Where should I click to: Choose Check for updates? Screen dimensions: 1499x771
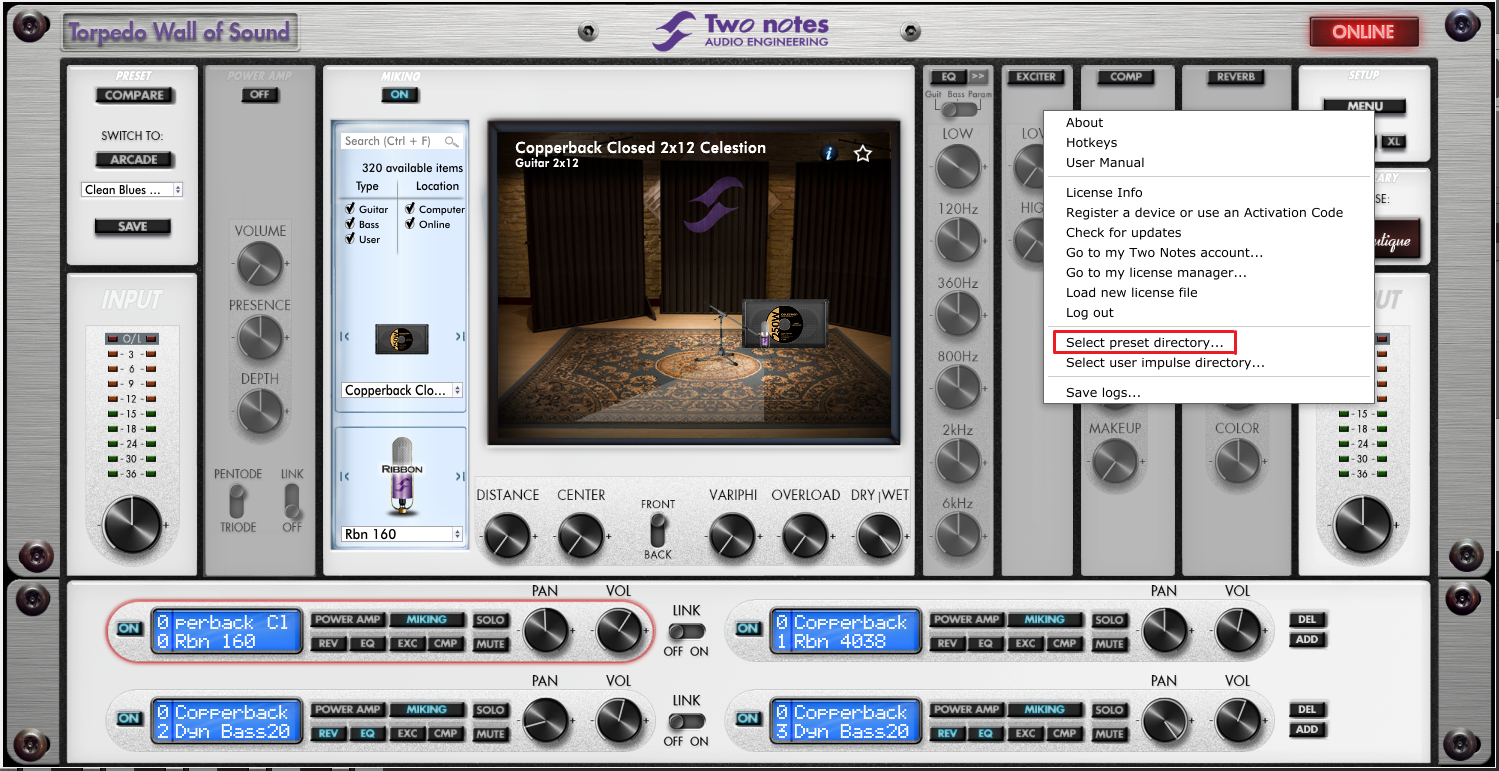click(1123, 233)
